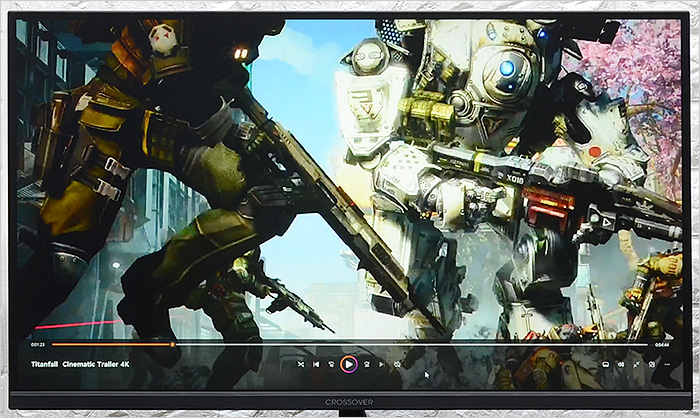
Task: Skip to the previous track
Action: tap(316, 365)
